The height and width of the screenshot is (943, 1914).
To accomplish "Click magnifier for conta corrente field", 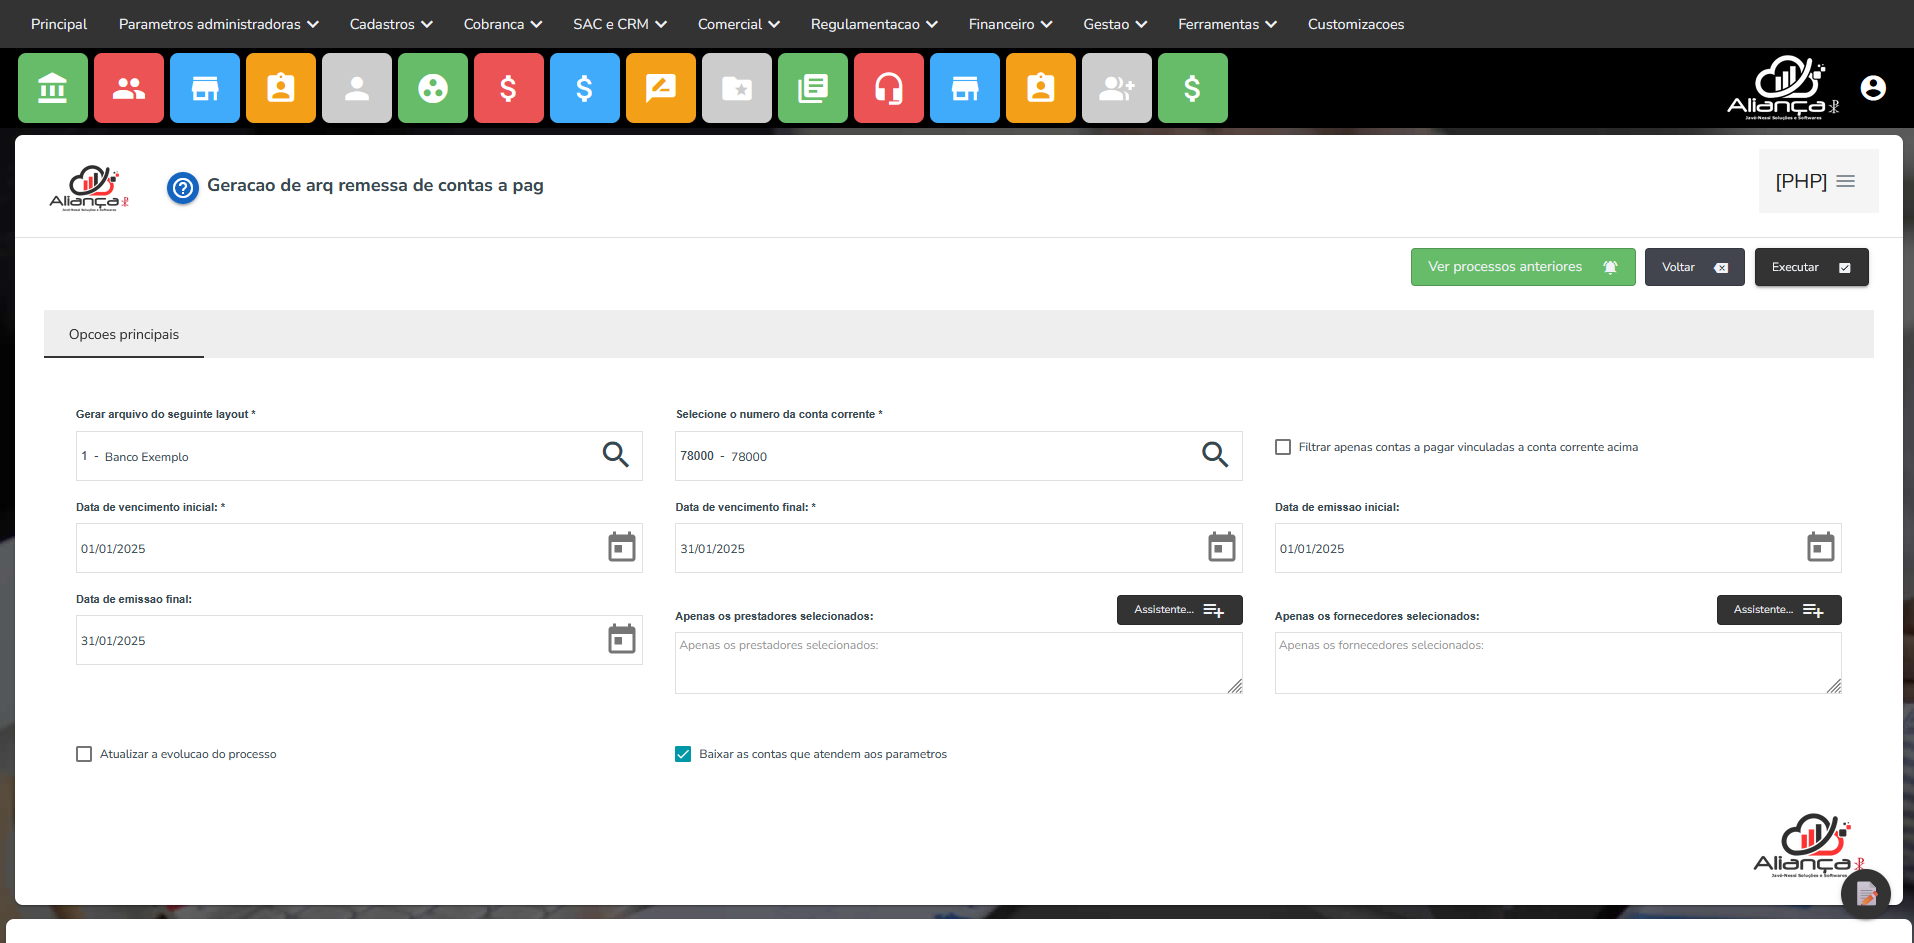I will pyautogui.click(x=1214, y=455).
